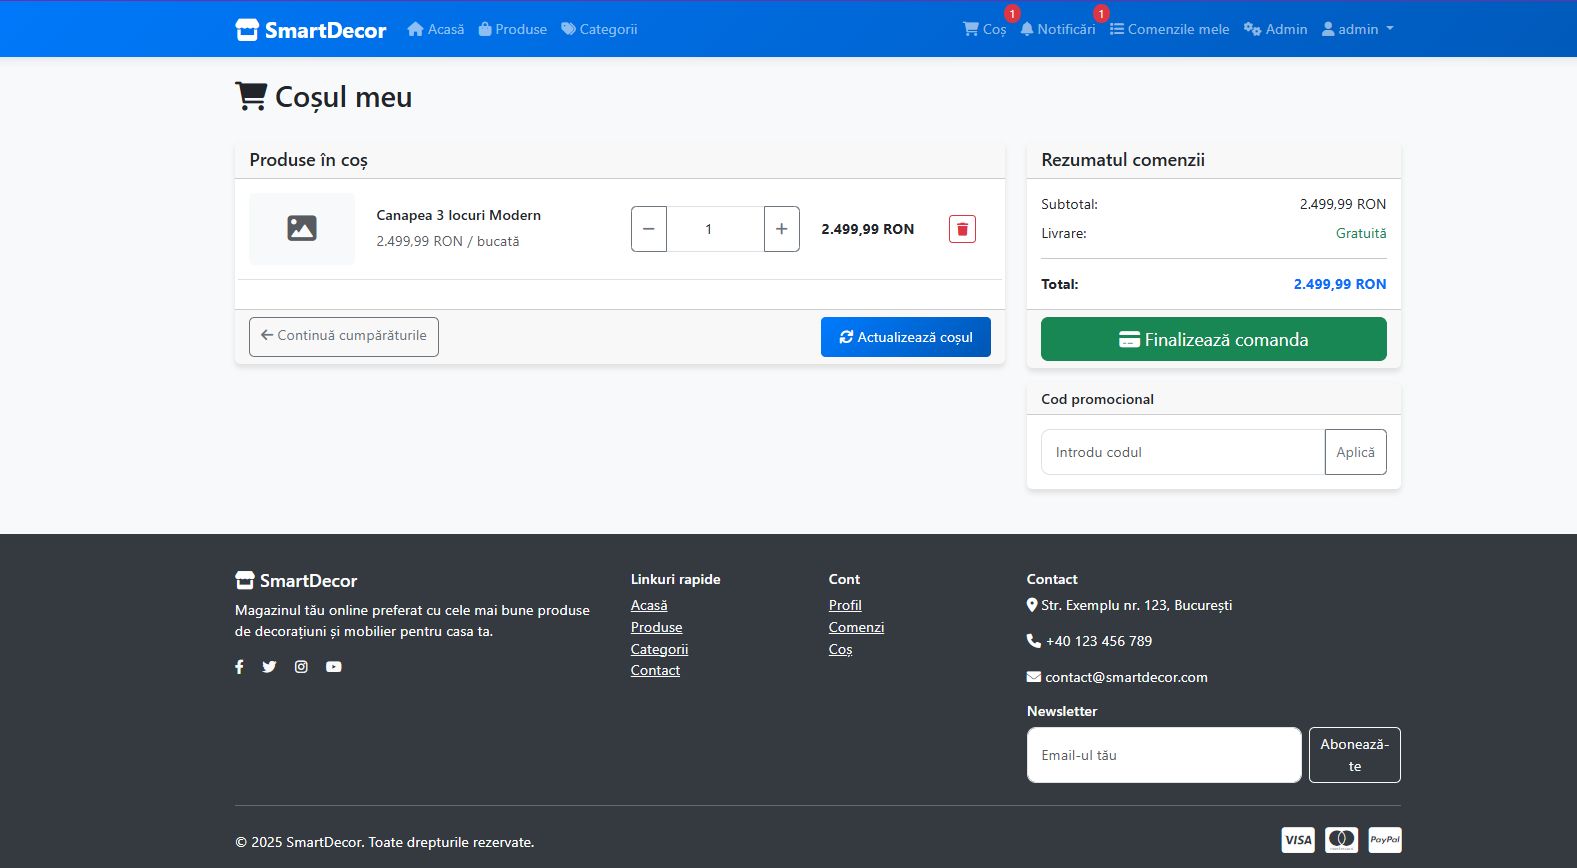
Task: Open Notificări bell in navbar
Action: [x=1057, y=30]
